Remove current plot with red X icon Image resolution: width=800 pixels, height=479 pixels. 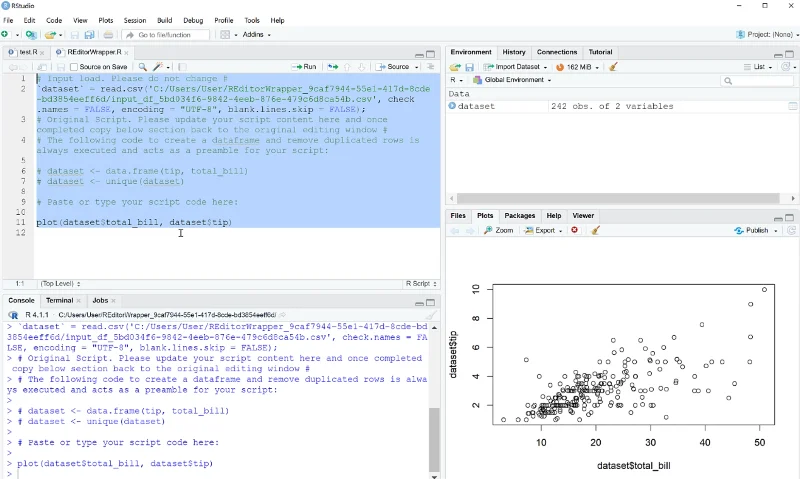click(x=574, y=230)
